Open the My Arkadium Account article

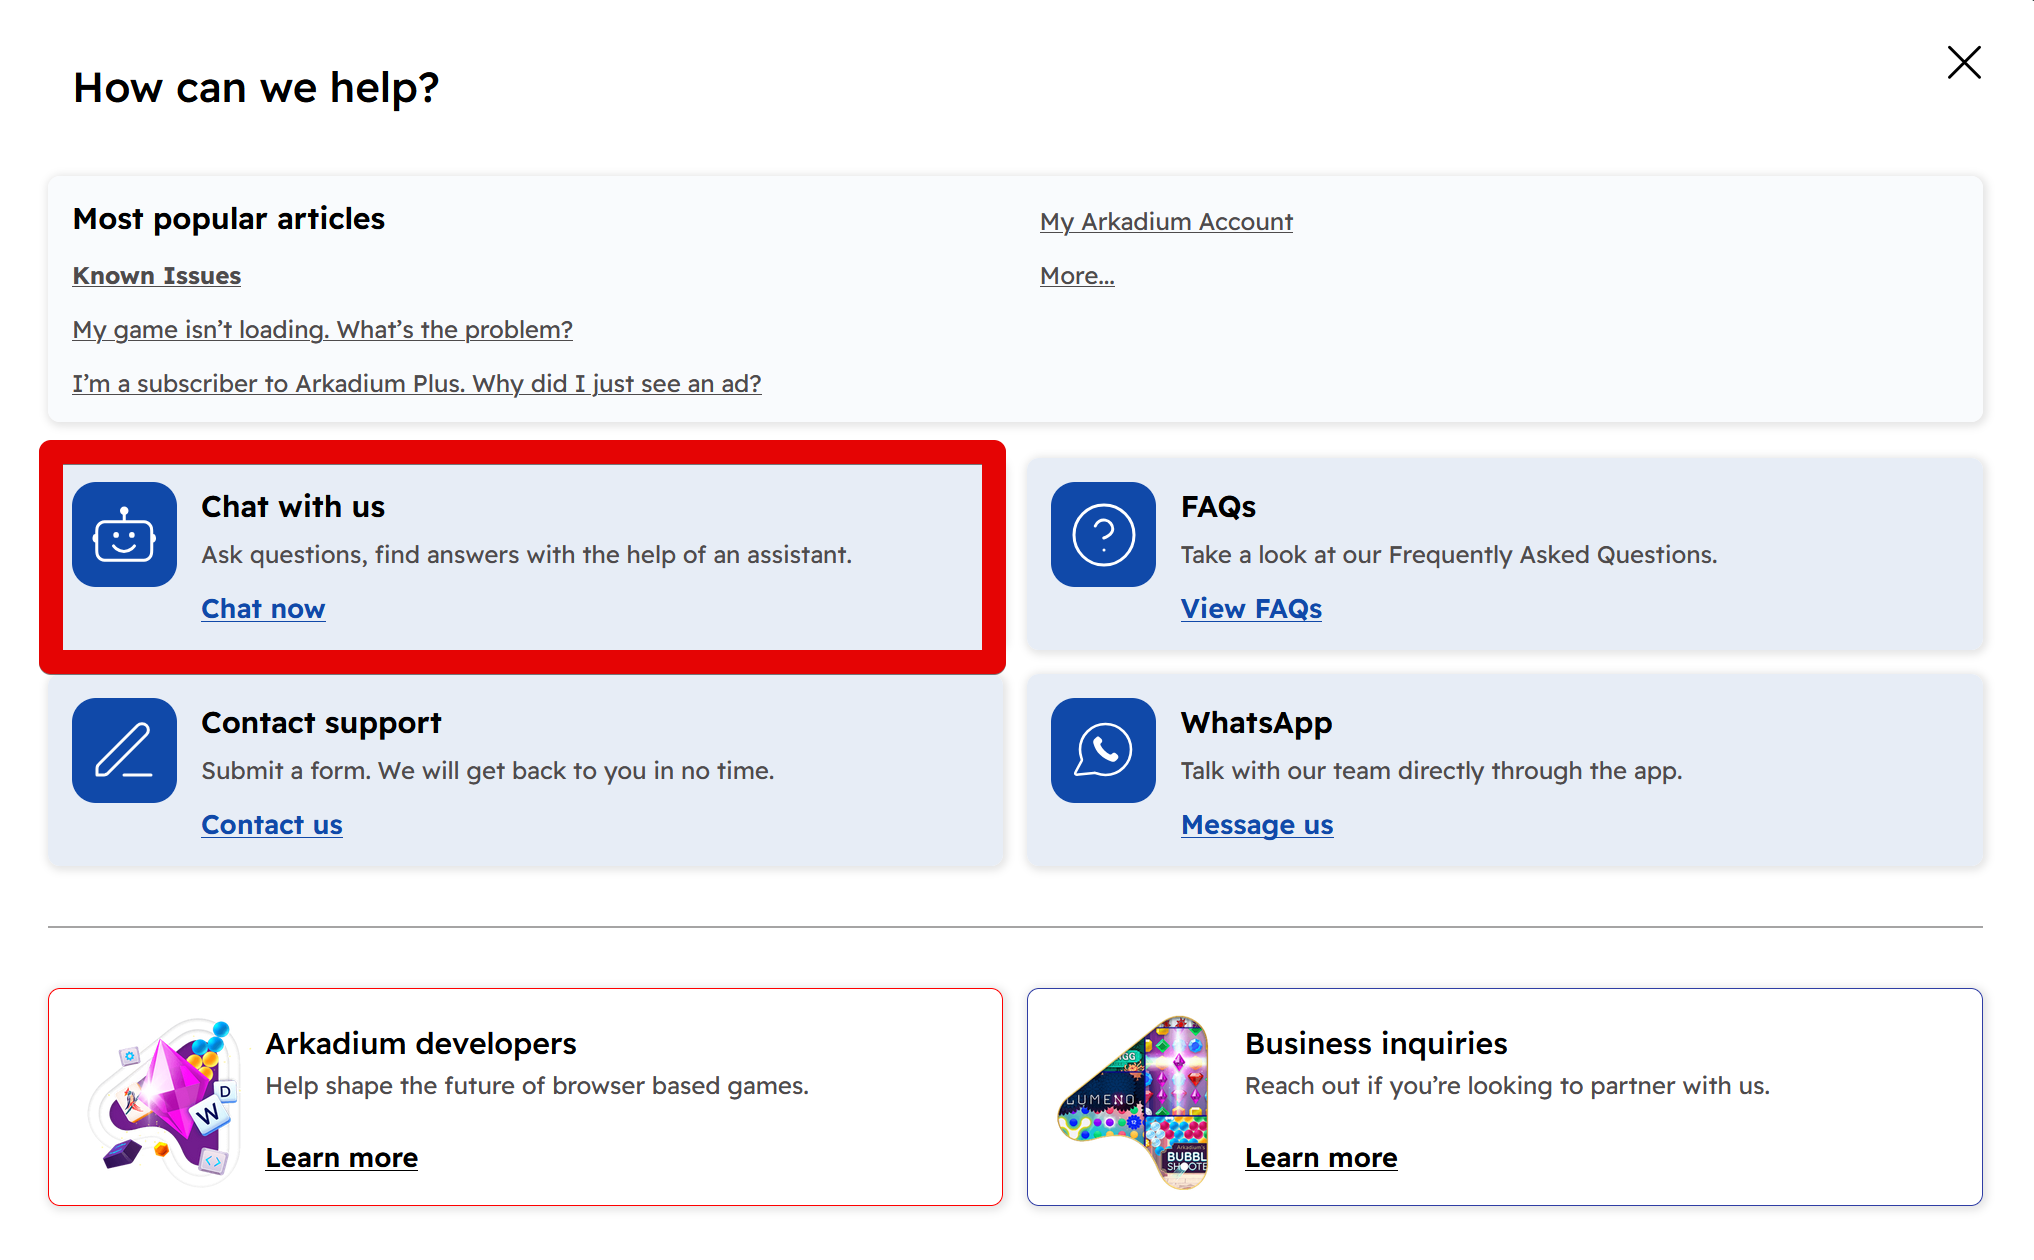coord(1166,222)
